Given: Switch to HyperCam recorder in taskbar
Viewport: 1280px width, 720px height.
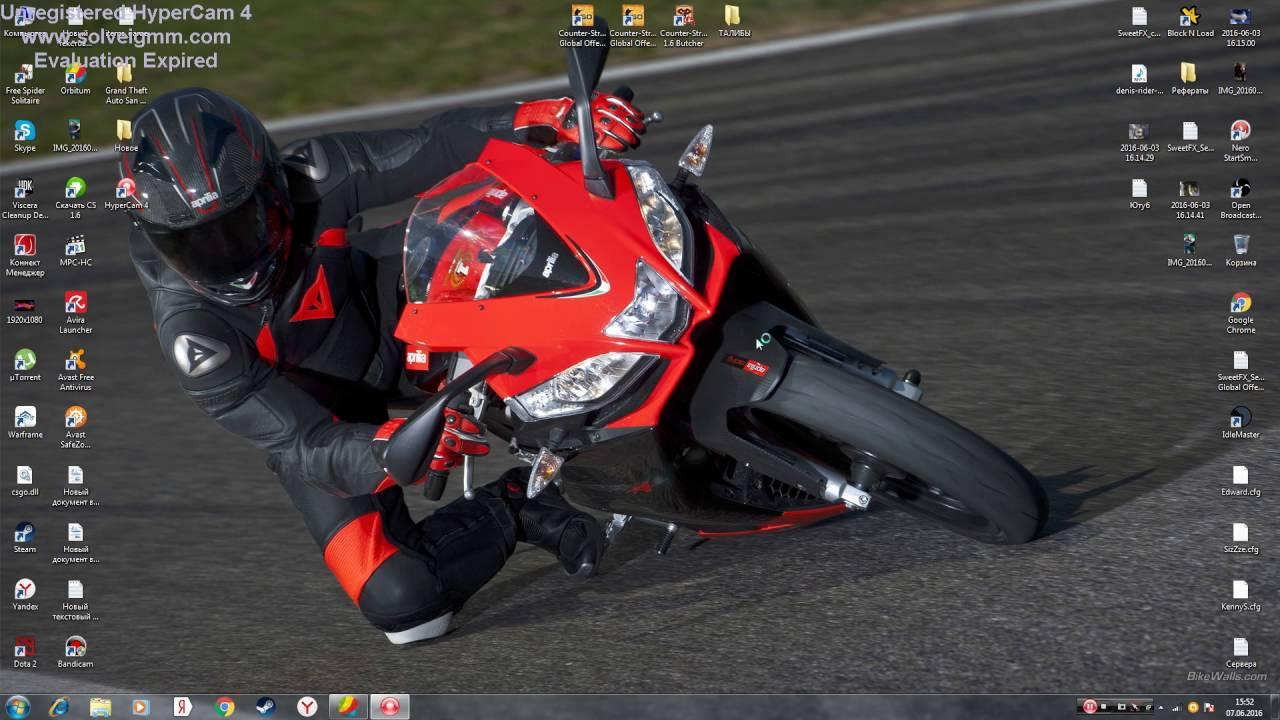Looking at the screenshot, I should pos(389,707).
